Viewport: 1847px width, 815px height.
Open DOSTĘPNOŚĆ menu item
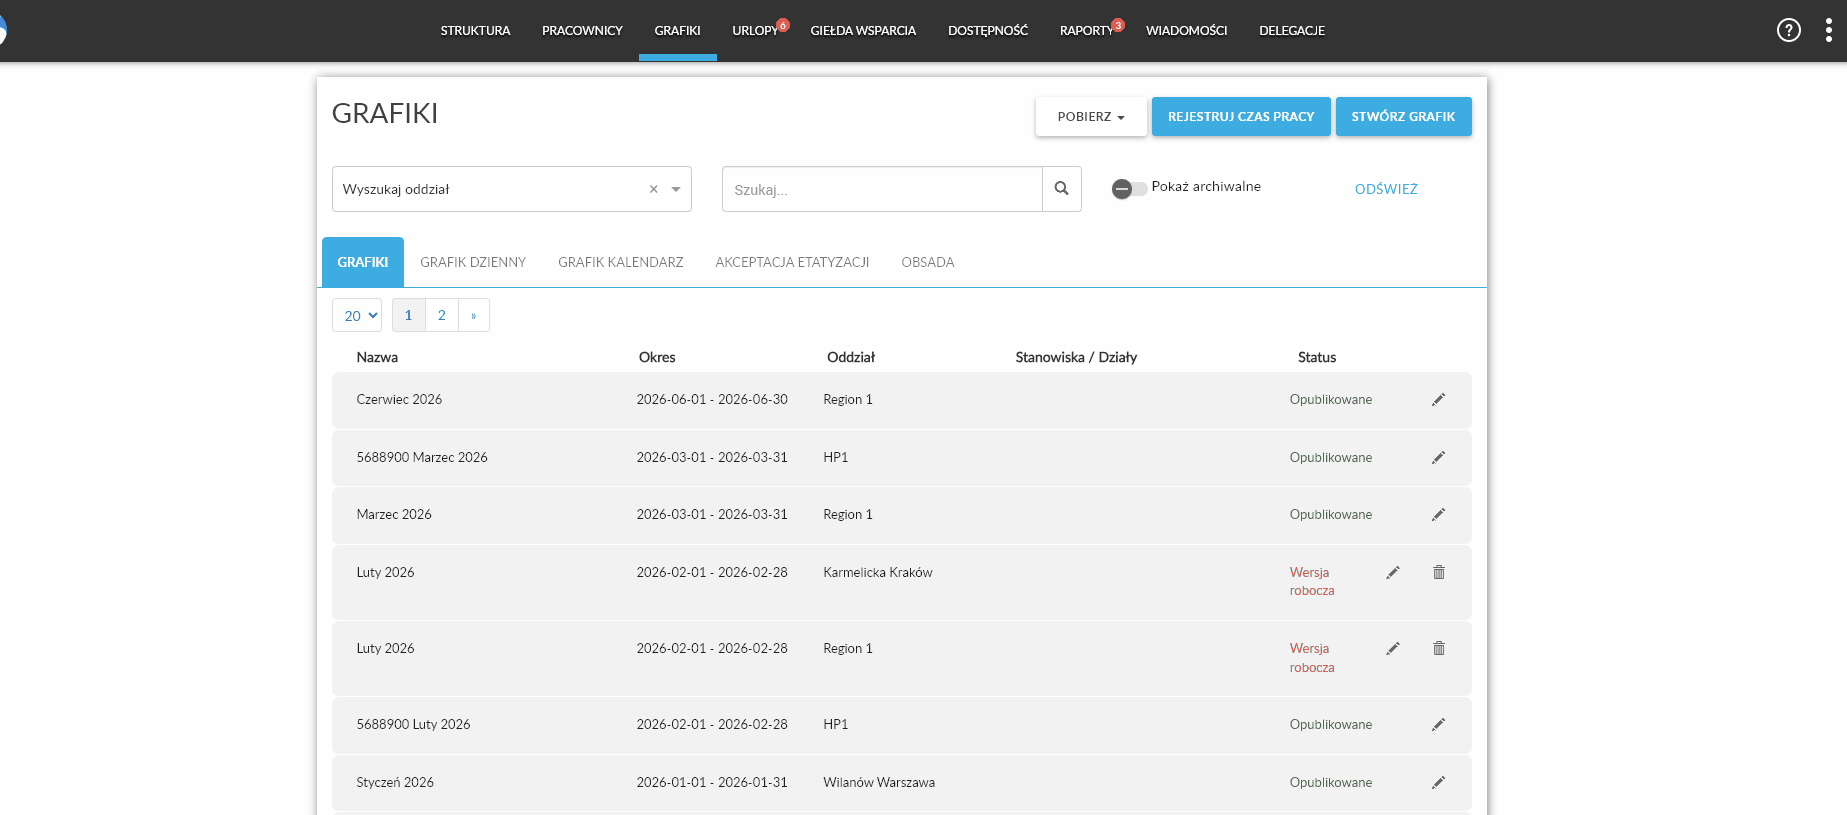pos(988,31)
